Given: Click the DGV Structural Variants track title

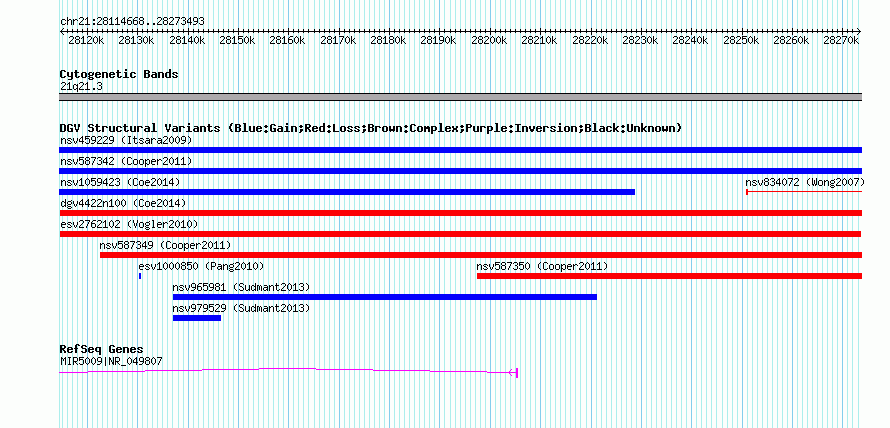Looking at the screenshot, I should click(x=371, y=128).
